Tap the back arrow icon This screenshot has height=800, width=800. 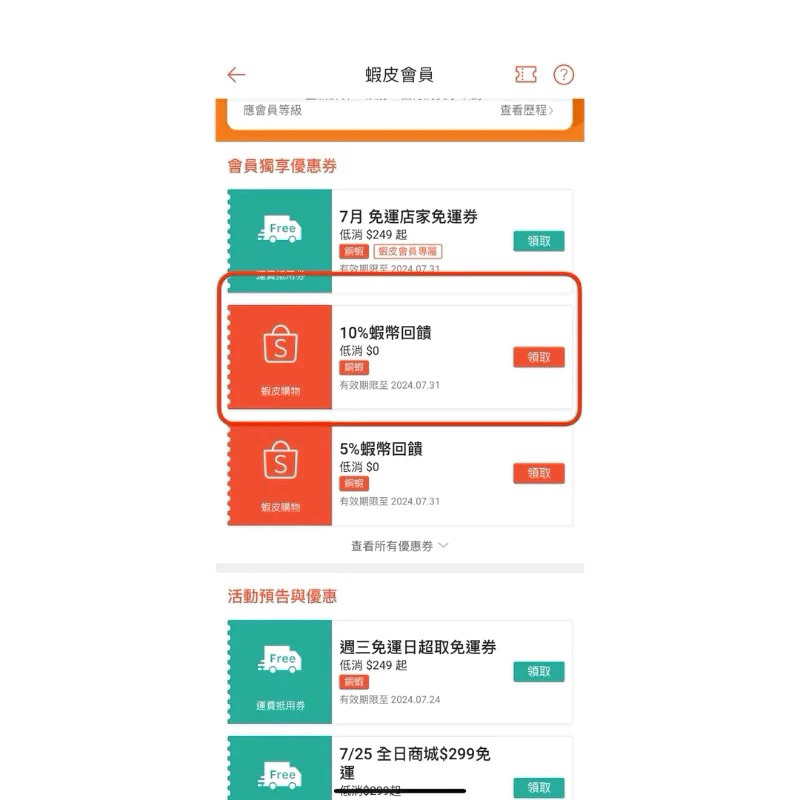coord(236,74)
